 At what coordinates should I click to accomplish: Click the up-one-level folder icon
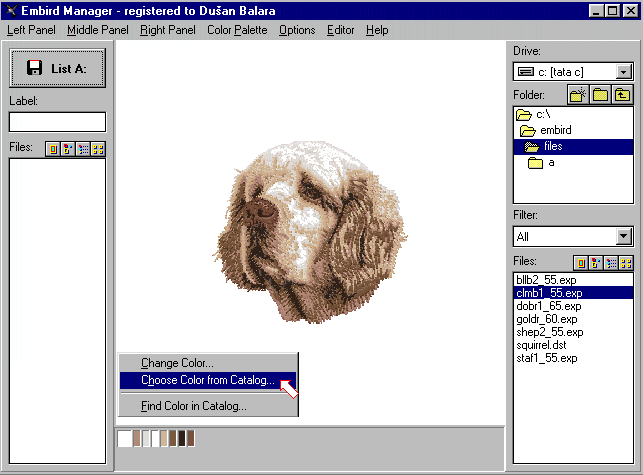(622, 95)
